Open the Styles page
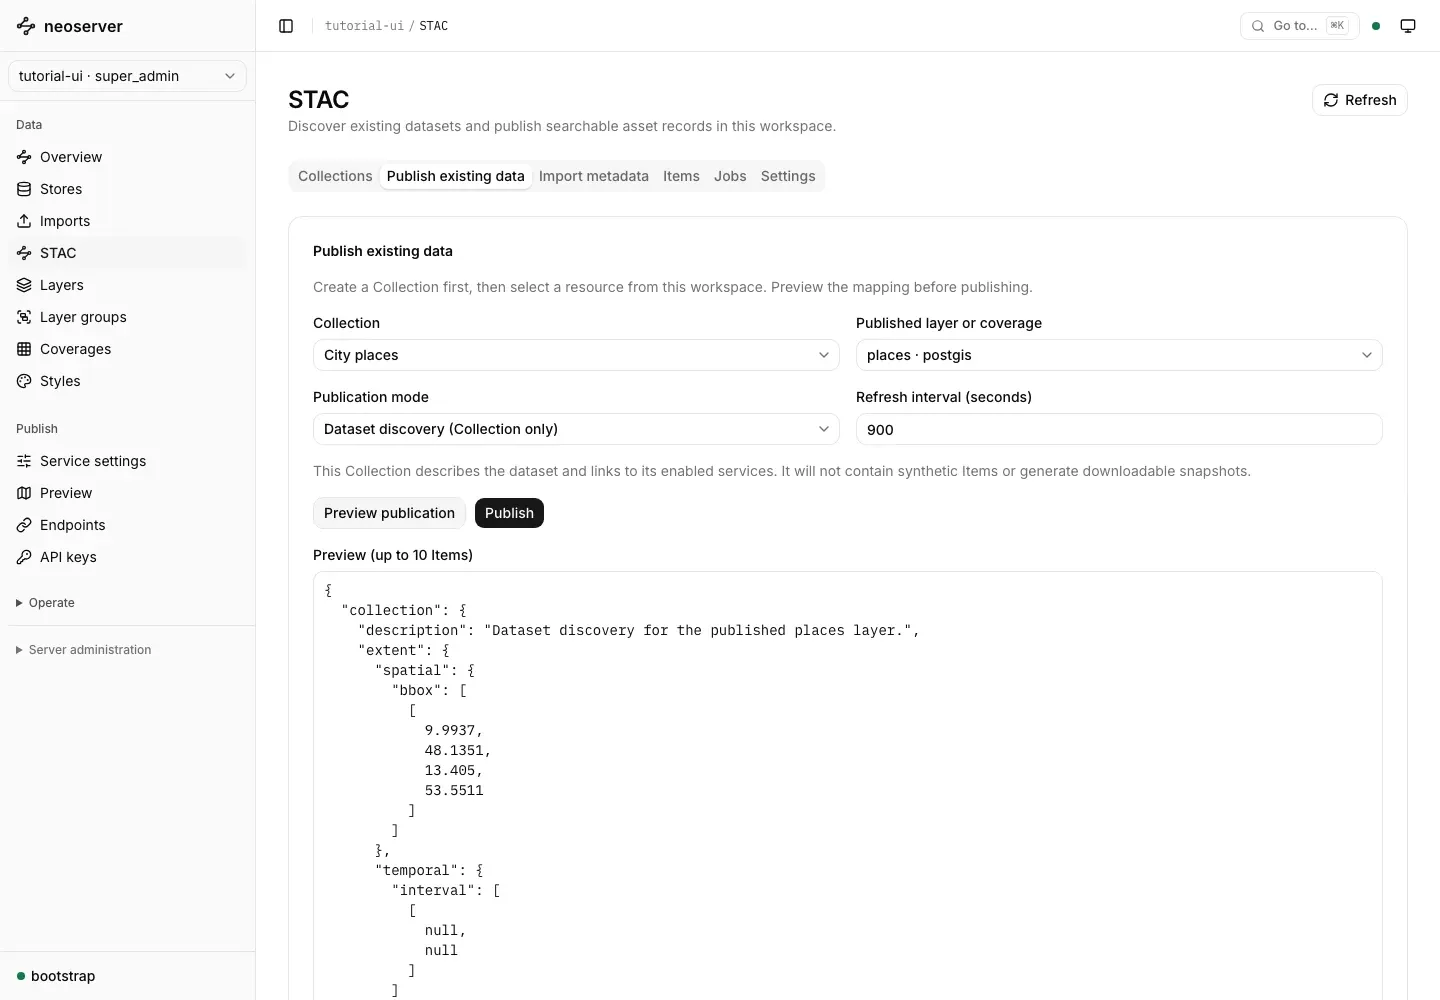The image size is (1440, 1000). click(x=127, y=381)
